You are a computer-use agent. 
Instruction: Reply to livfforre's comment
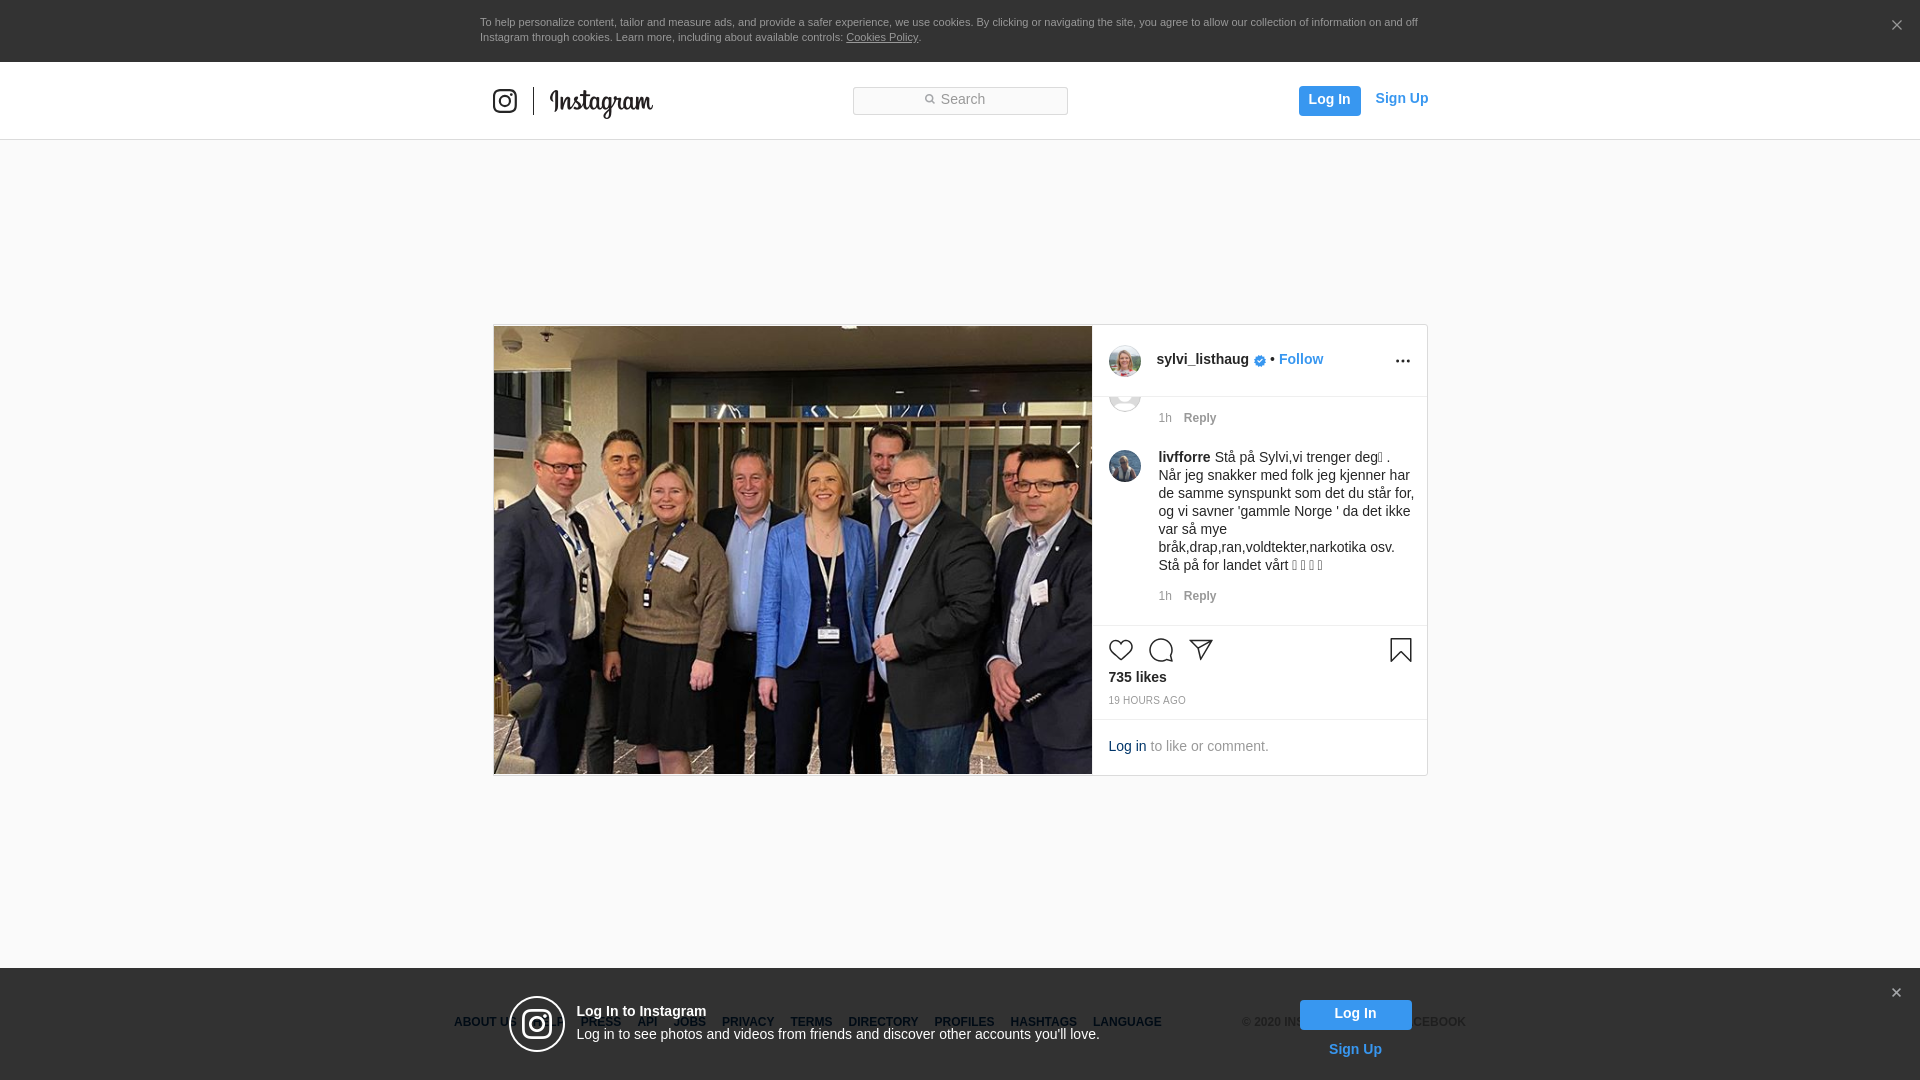[x=1200, y=596]
